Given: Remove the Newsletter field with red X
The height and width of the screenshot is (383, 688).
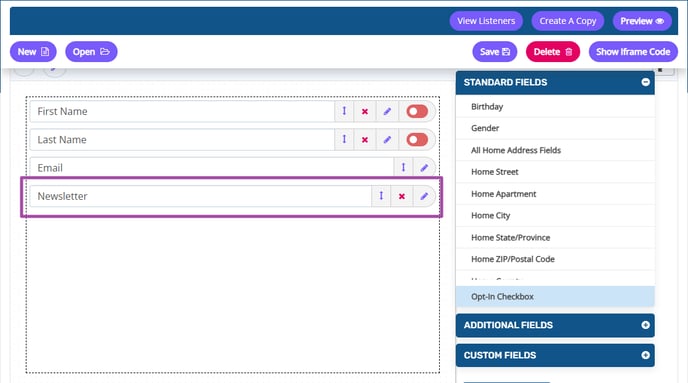Looking at the screenshot, I should [x=401, y=196].
